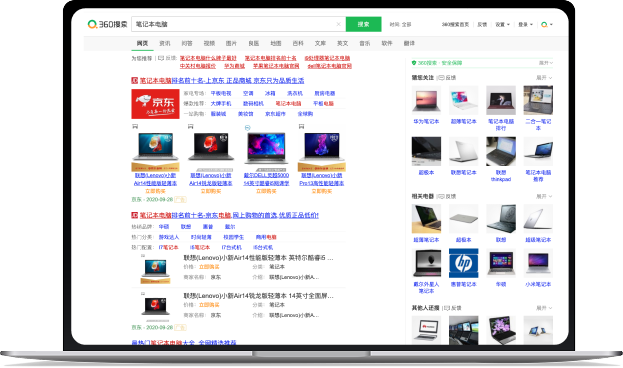623x368 pixels.
Task: Open the DELL laptop product image
Action: [266, 148]
